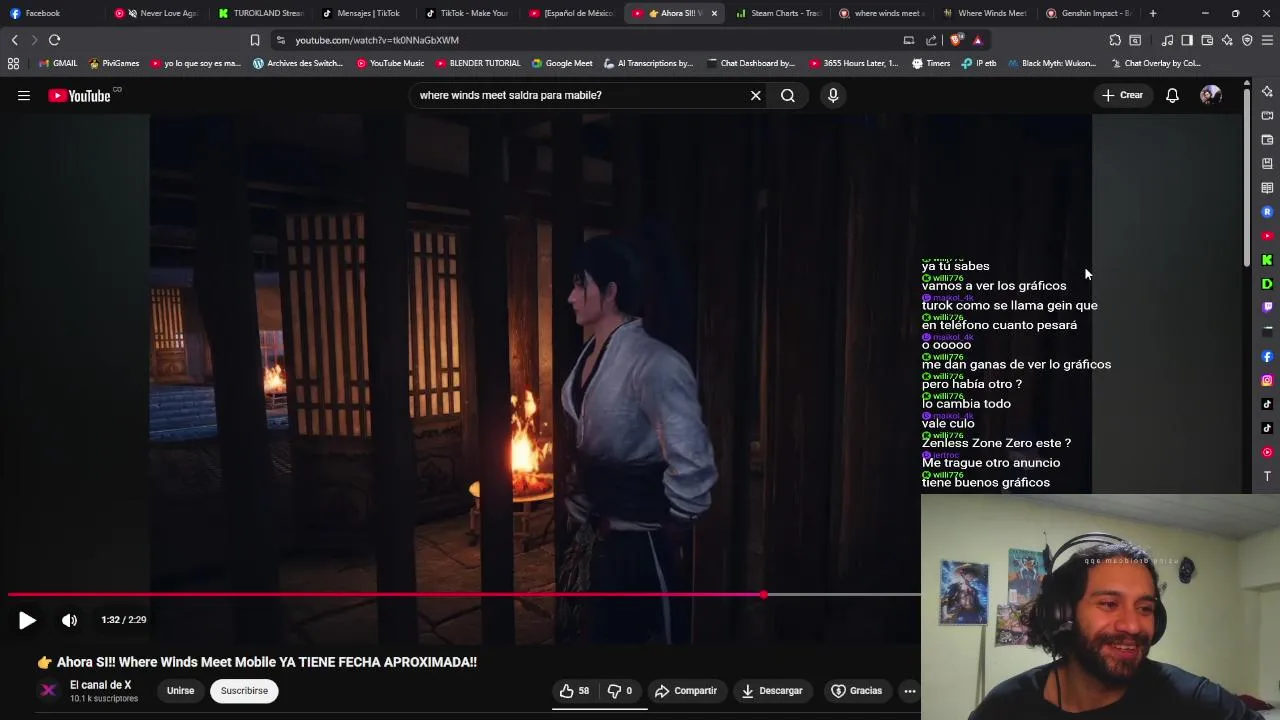Play the paused video

point(27,620)
